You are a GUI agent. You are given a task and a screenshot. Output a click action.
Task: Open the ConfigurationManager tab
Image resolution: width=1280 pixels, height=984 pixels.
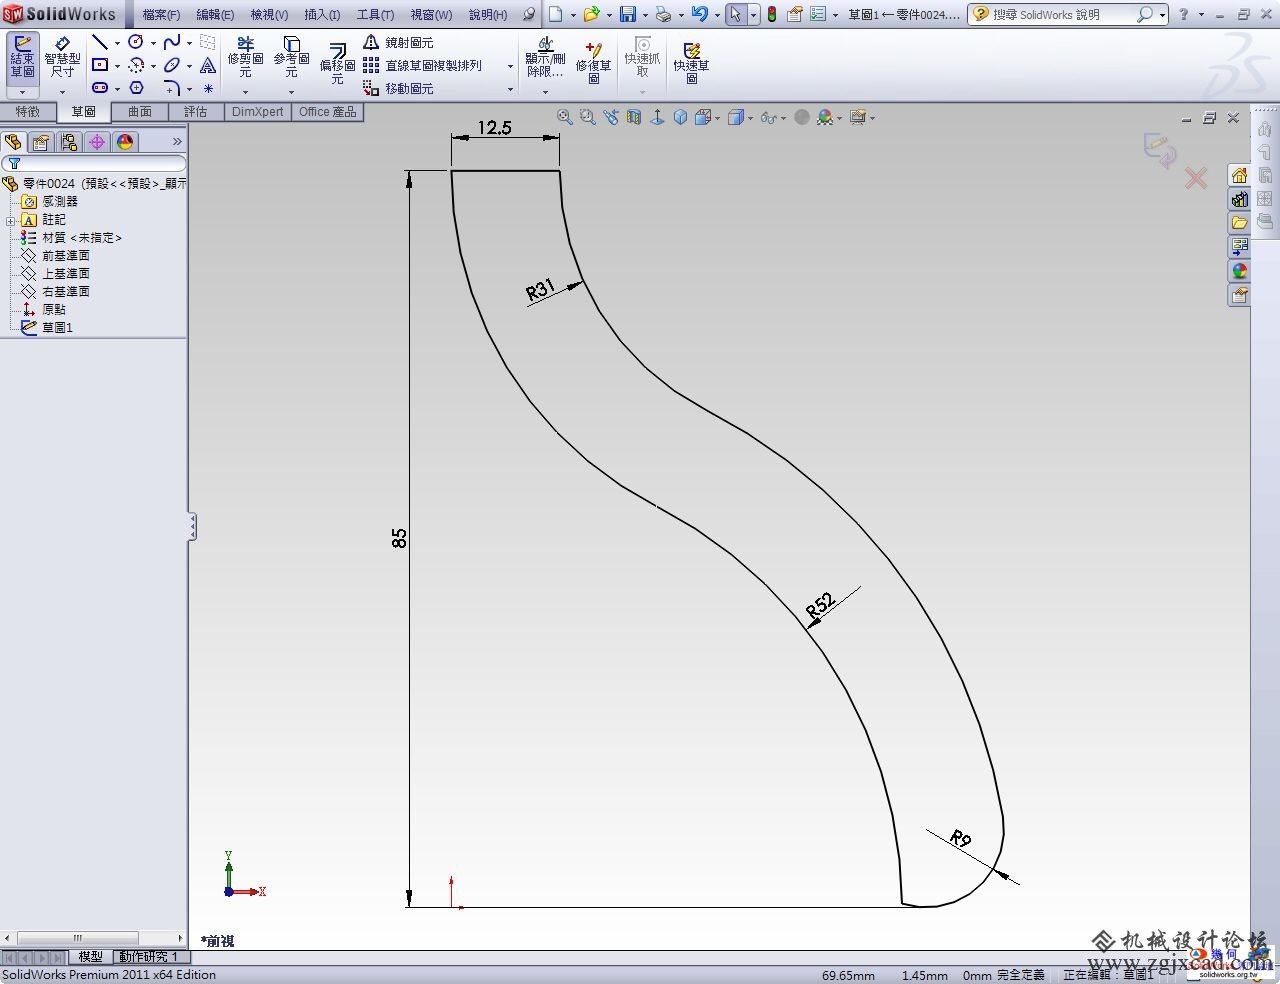(x=69, y=142)
